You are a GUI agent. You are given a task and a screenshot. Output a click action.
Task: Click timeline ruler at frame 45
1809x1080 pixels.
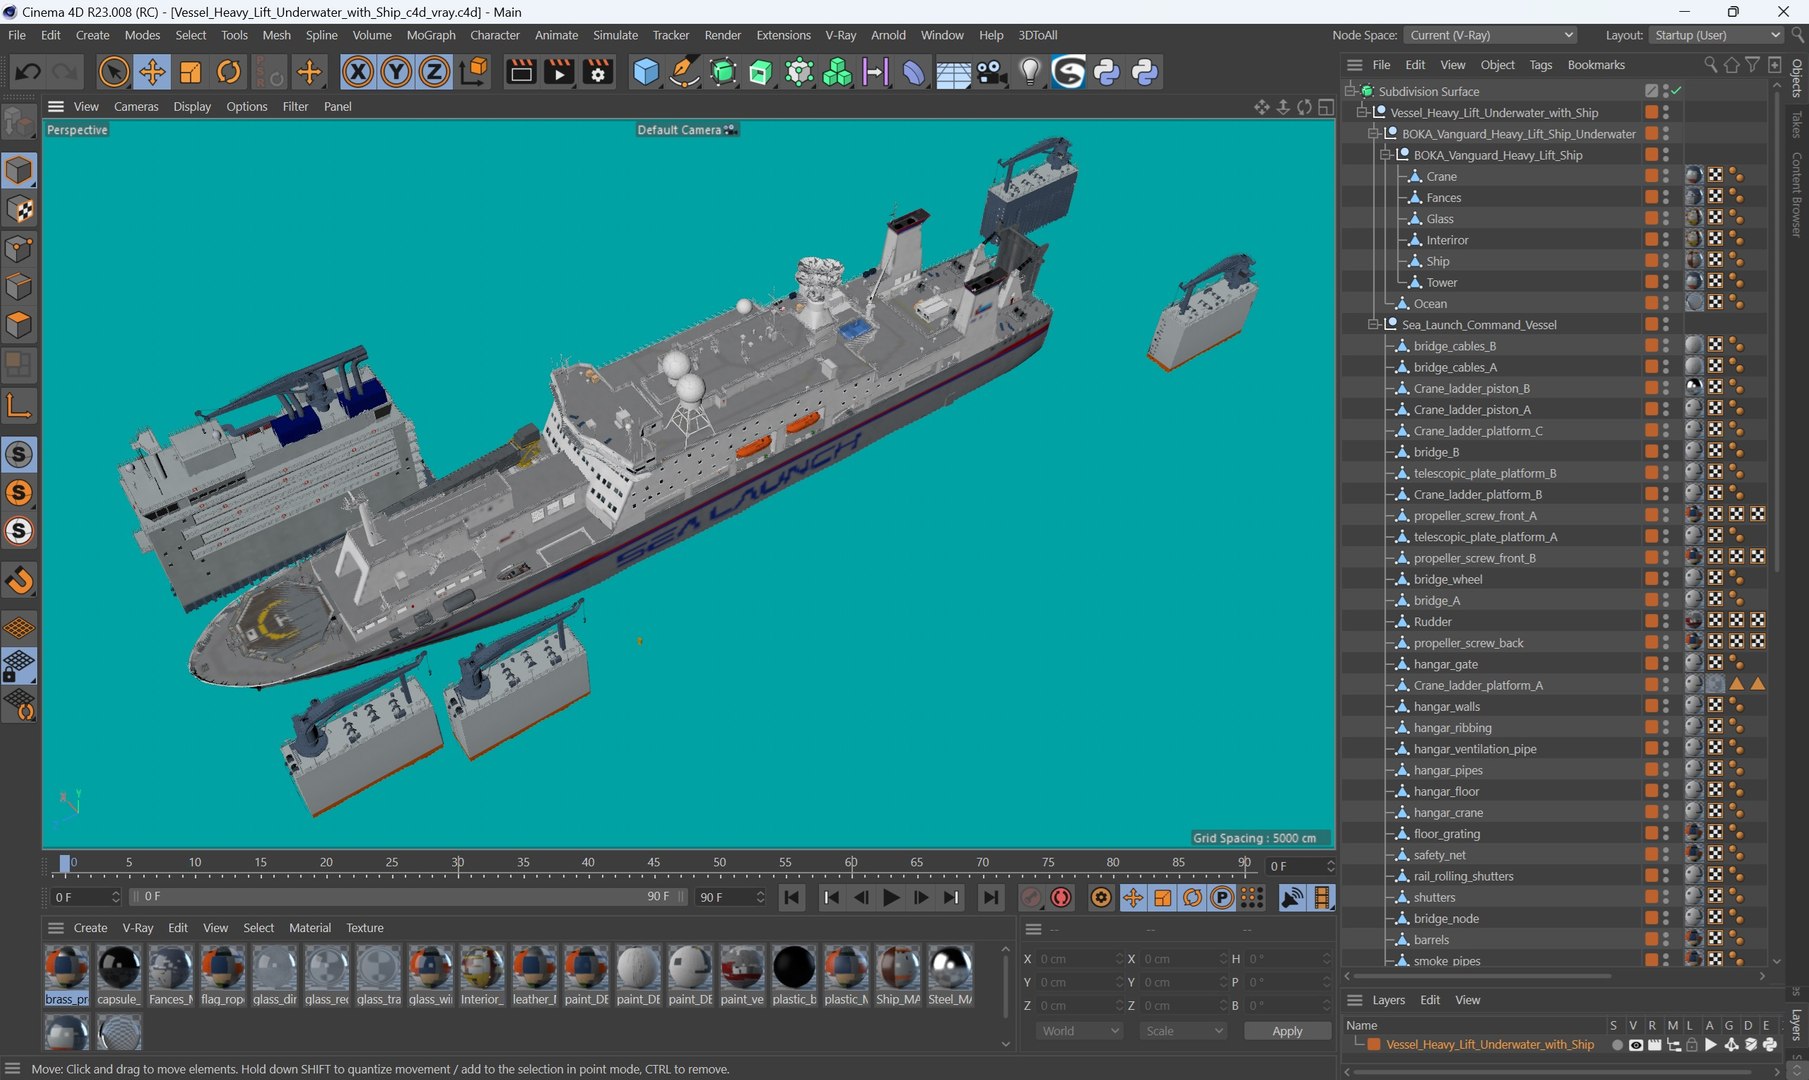[x=653, y=862]
